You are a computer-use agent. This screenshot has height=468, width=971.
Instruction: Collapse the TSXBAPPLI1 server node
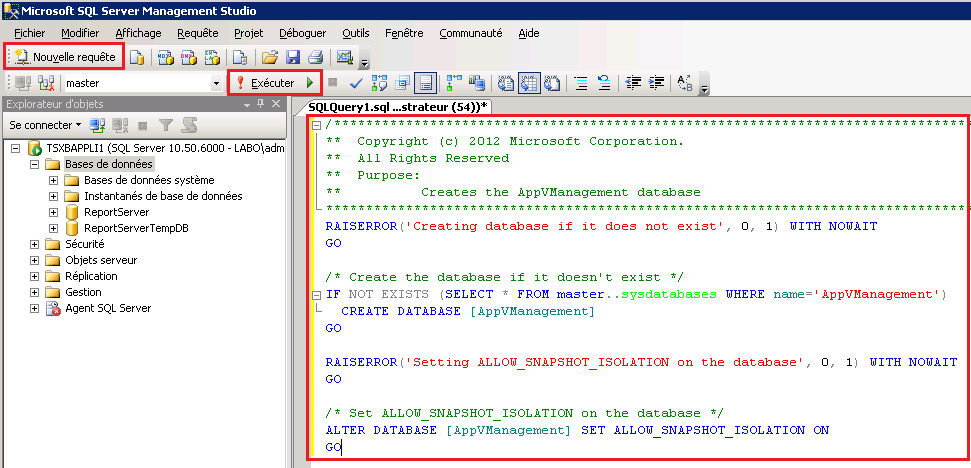tap(15, 149)
